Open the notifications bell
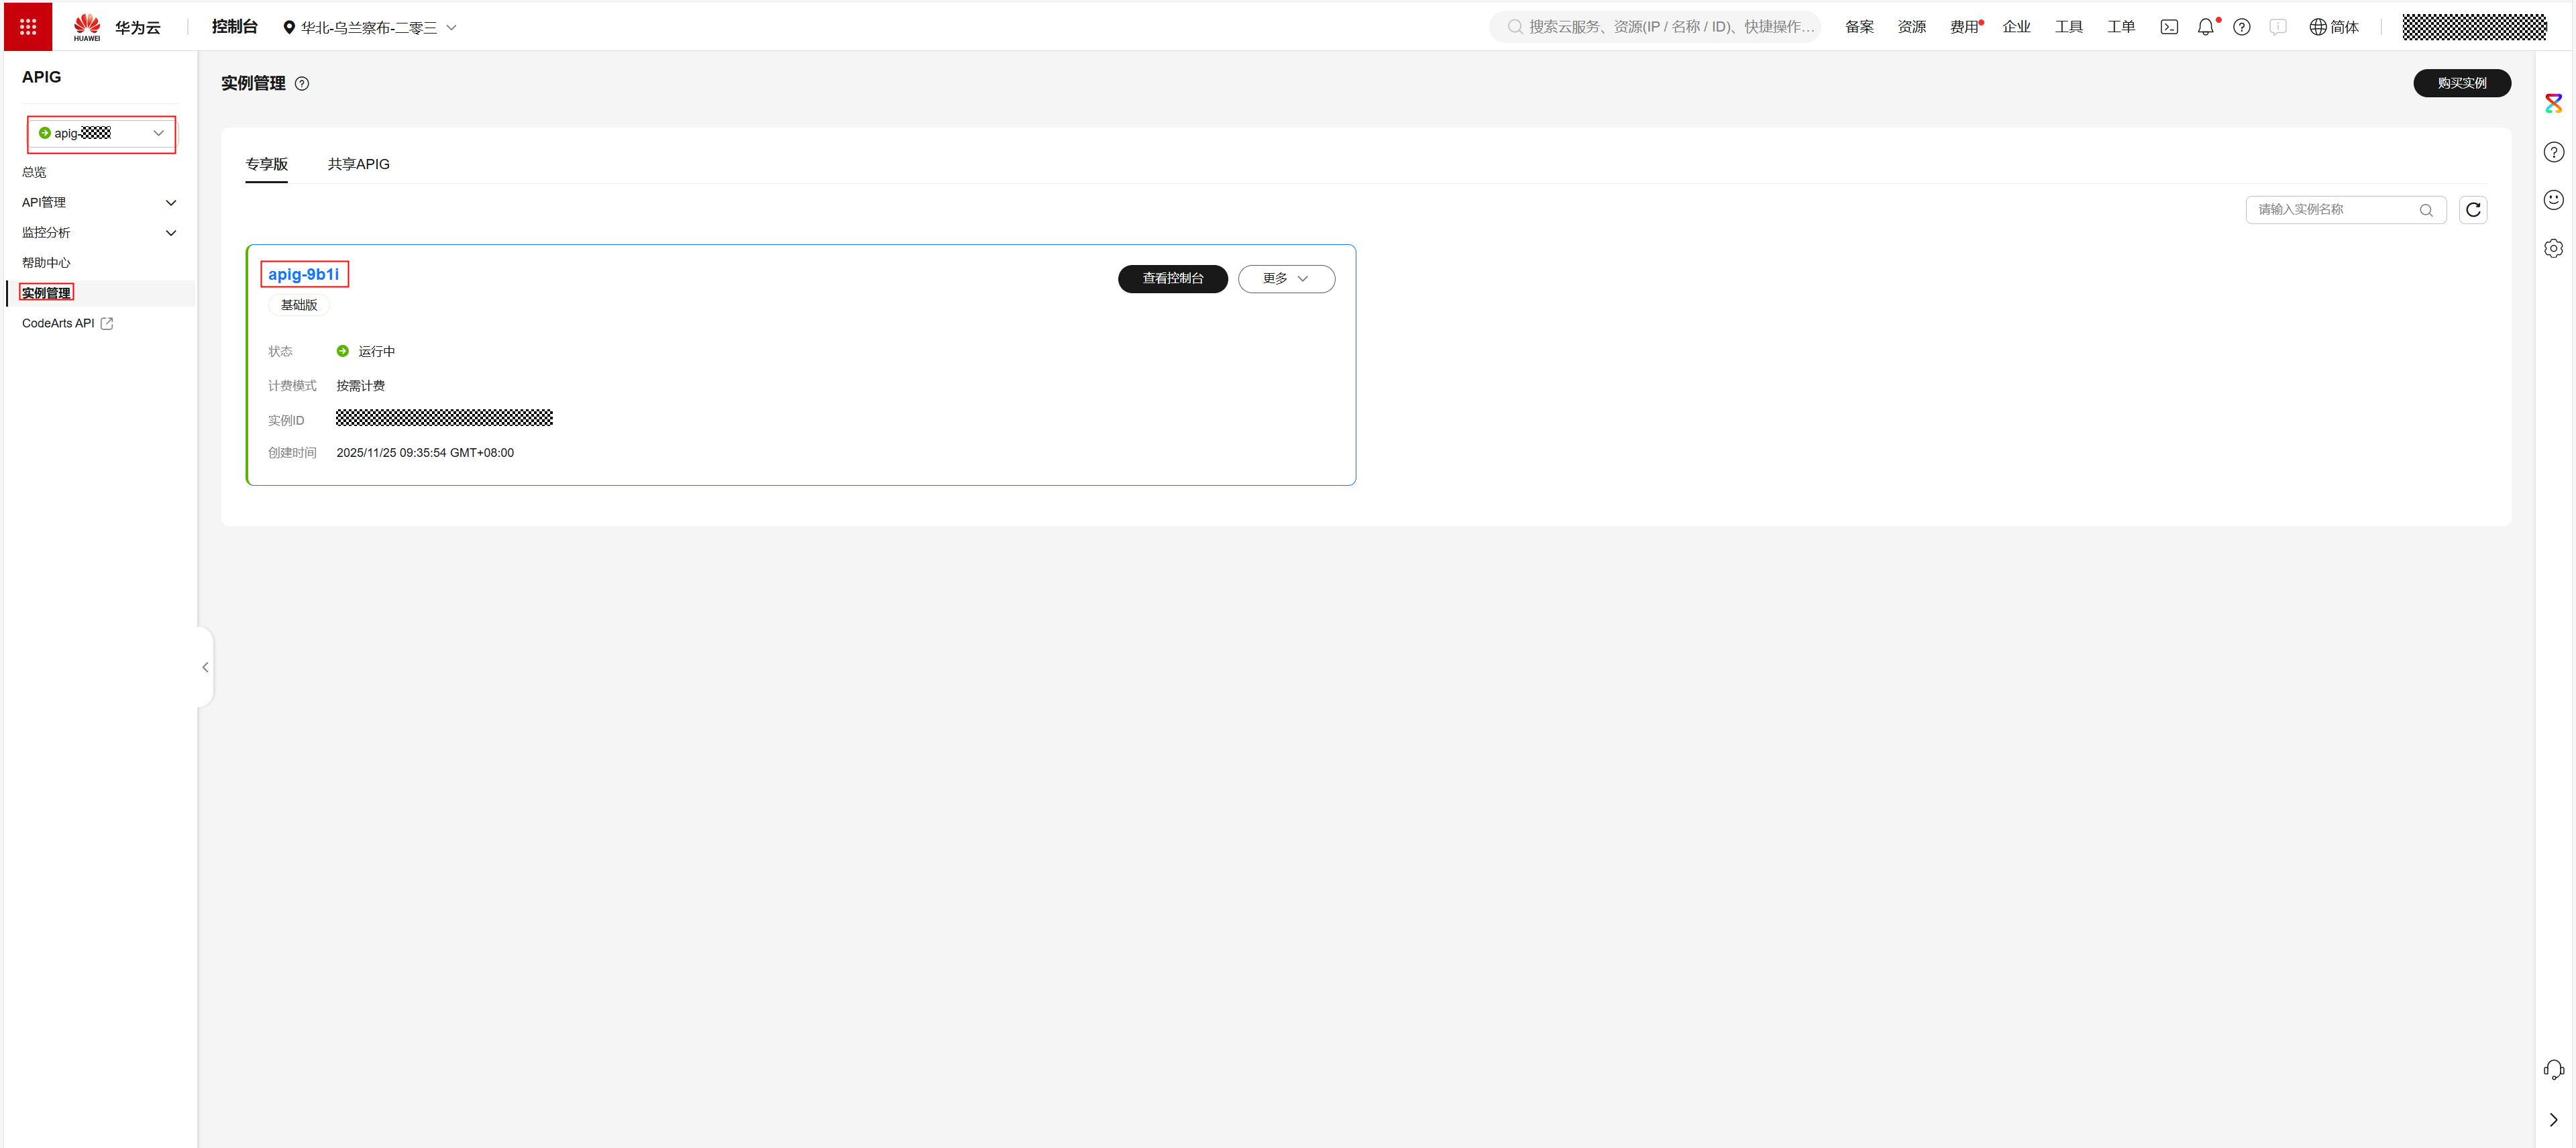Image resolution: width=2576 pixels, height=1148 pixels. pyautogui.click(x=2205, y=27)
